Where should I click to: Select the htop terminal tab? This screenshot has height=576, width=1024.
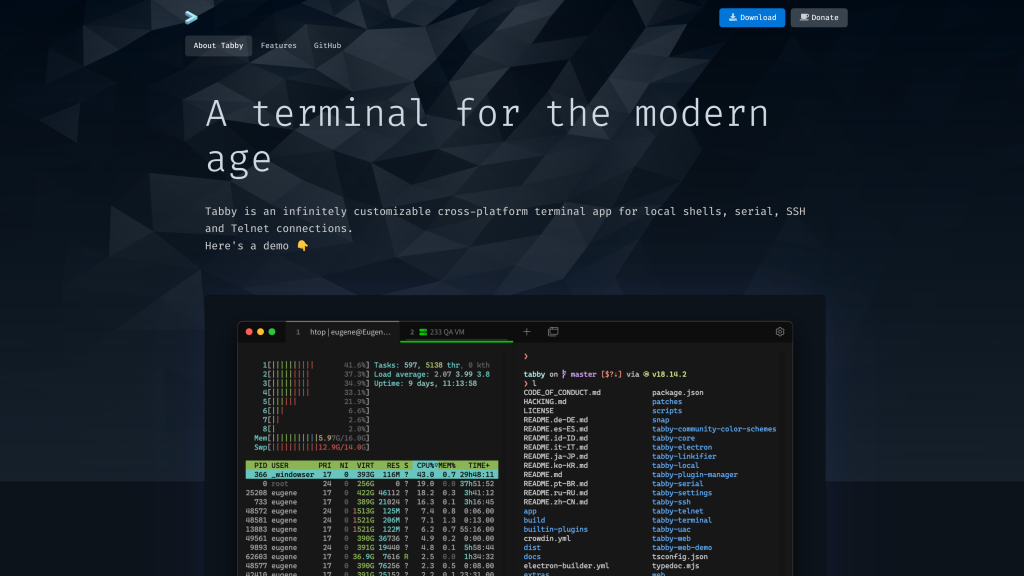tap(344, 332)
